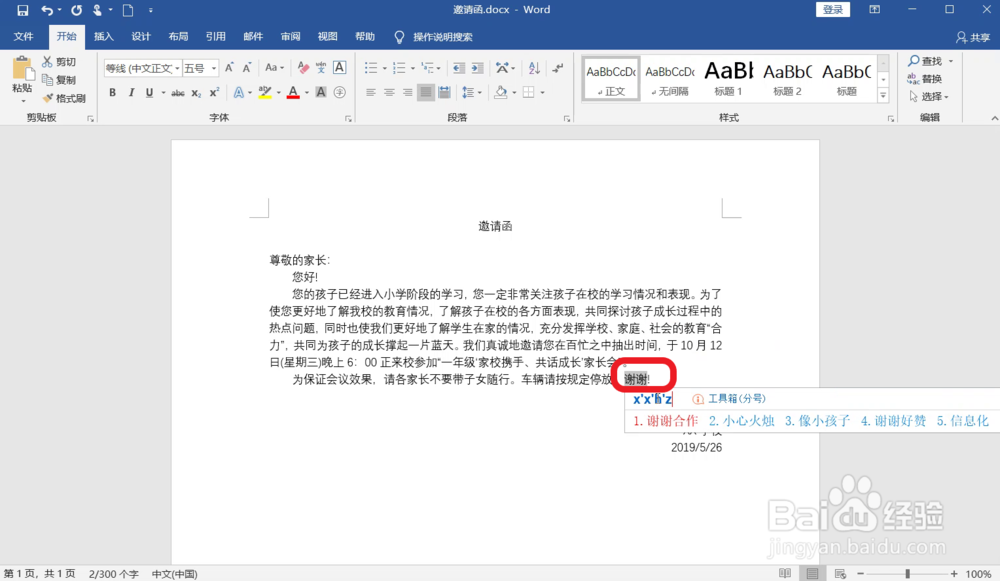This screenshot has width=1000, height=581.
Task: Open line spacing dropdown
Action: click(x=471, y=92)
